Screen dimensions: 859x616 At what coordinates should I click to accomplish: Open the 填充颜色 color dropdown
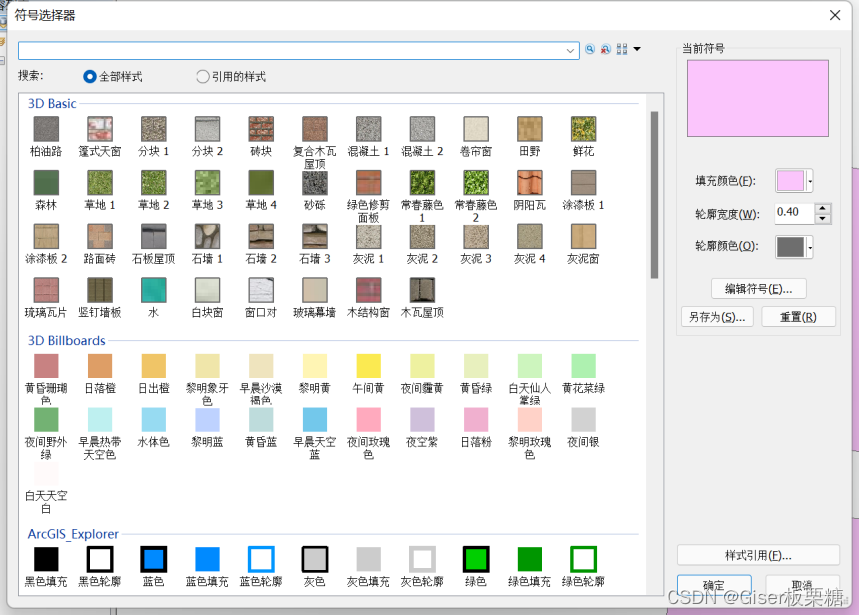tap(810, 181)
